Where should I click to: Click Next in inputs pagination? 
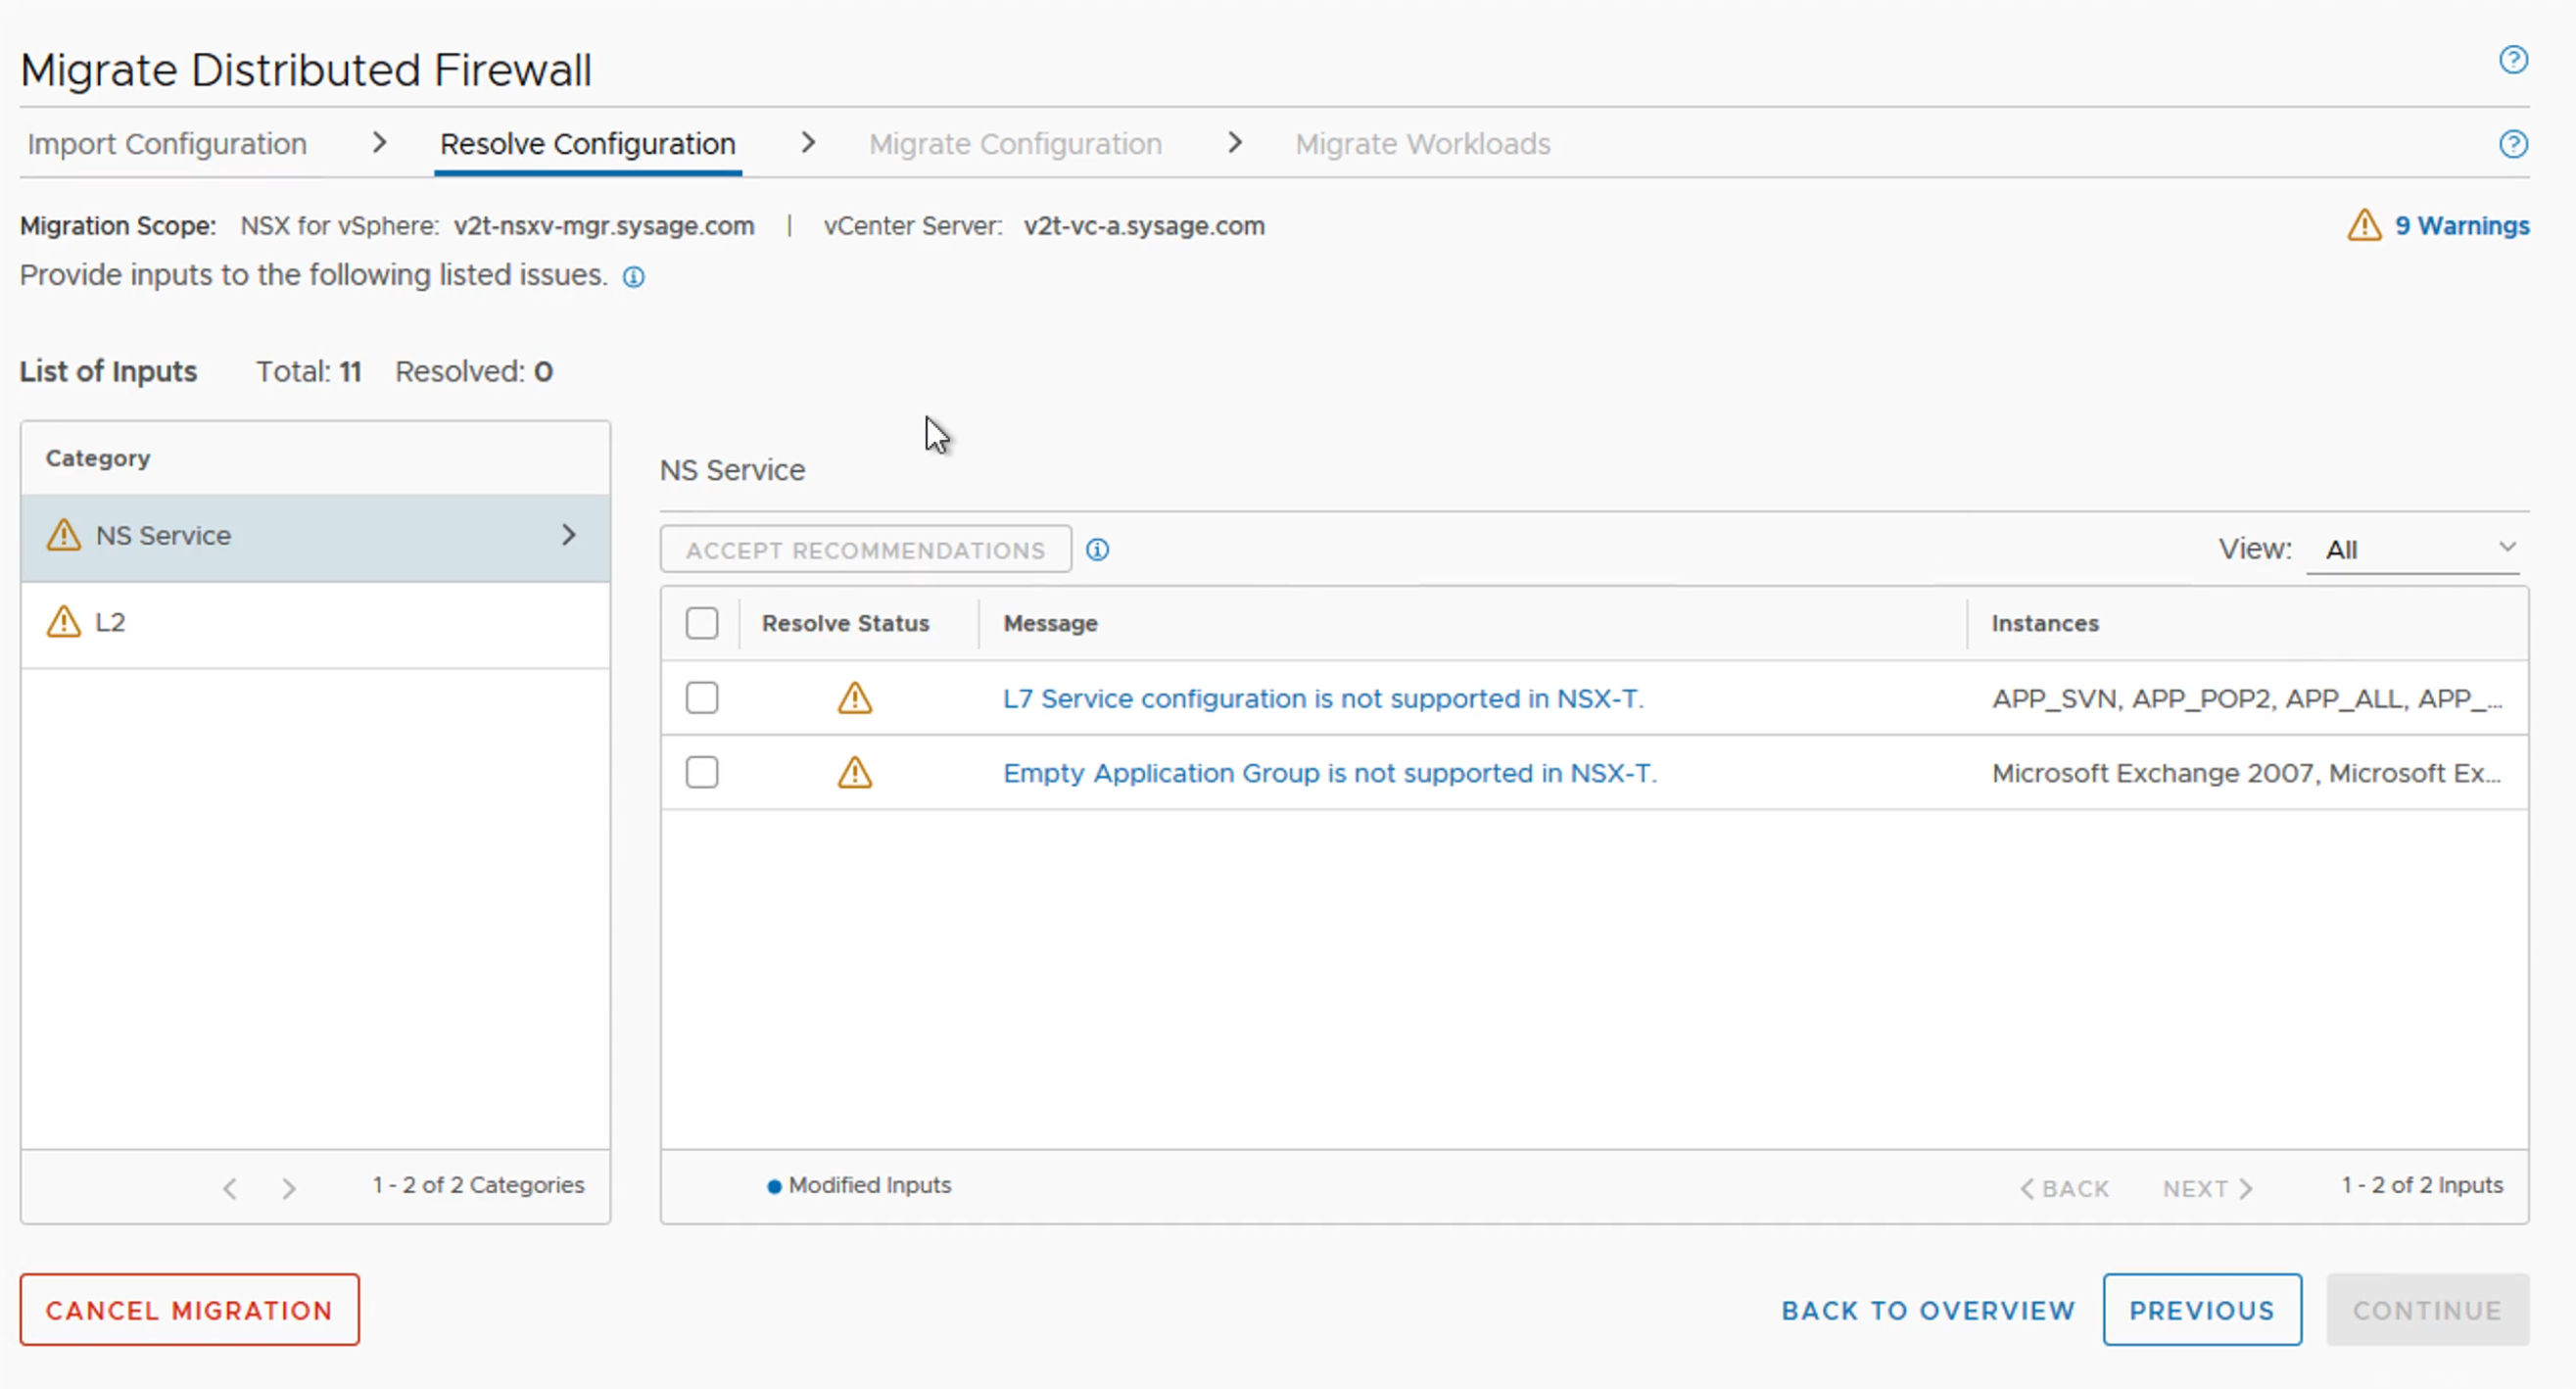[2207, 1188]
